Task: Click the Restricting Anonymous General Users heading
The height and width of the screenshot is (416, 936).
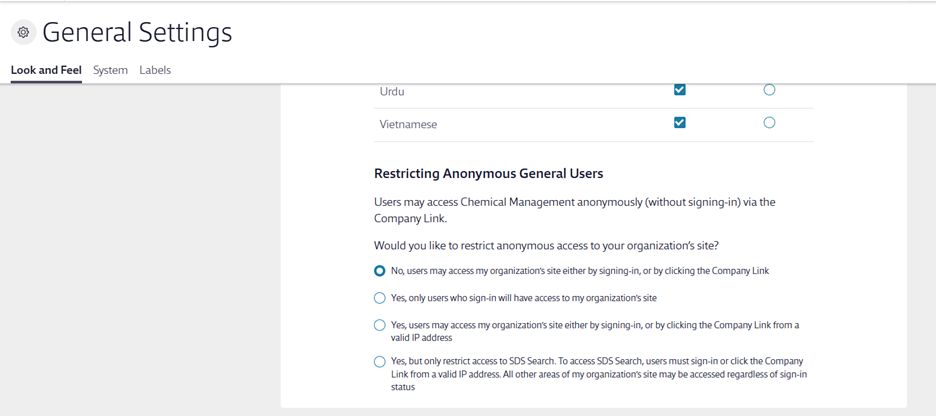Action: point(488,174)
